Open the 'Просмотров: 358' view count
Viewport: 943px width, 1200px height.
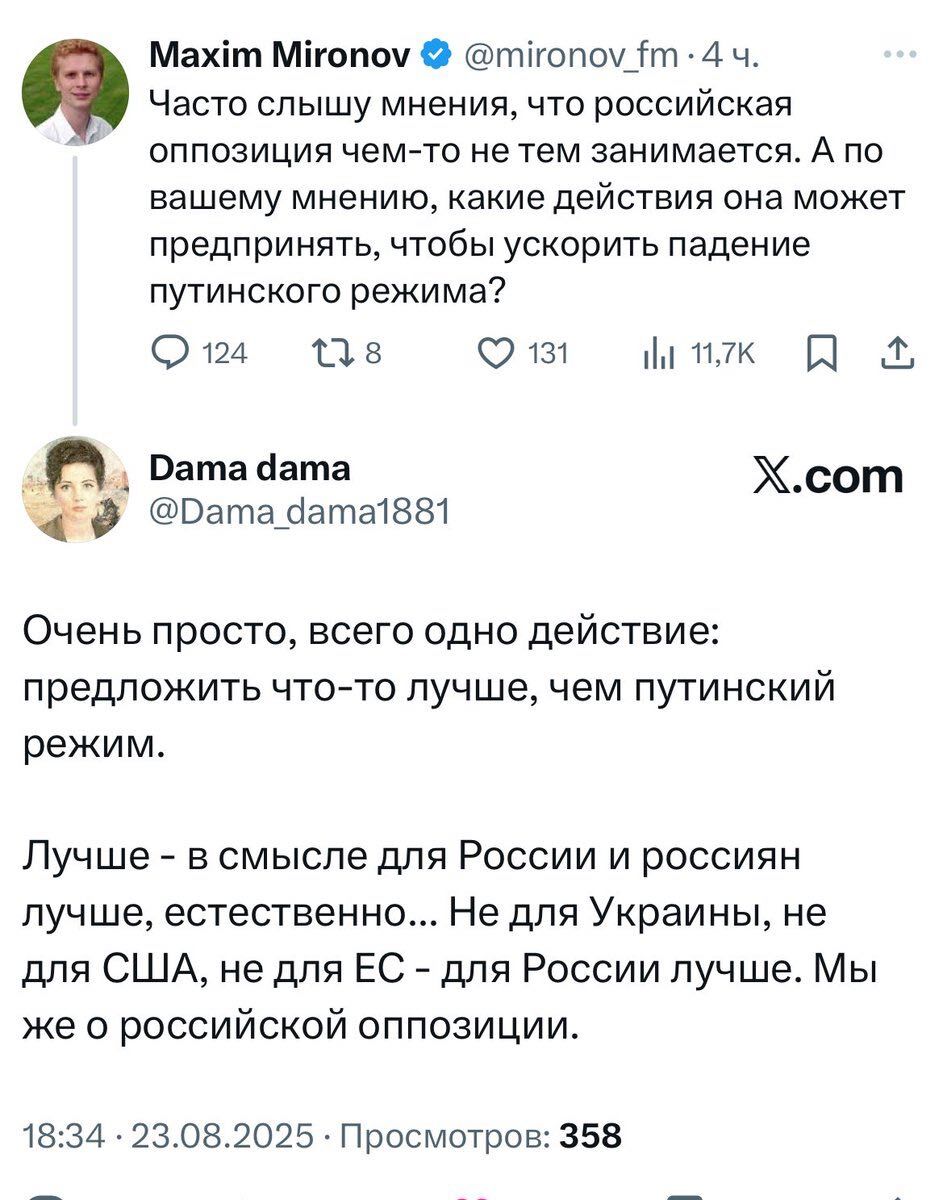(481, 1136)
